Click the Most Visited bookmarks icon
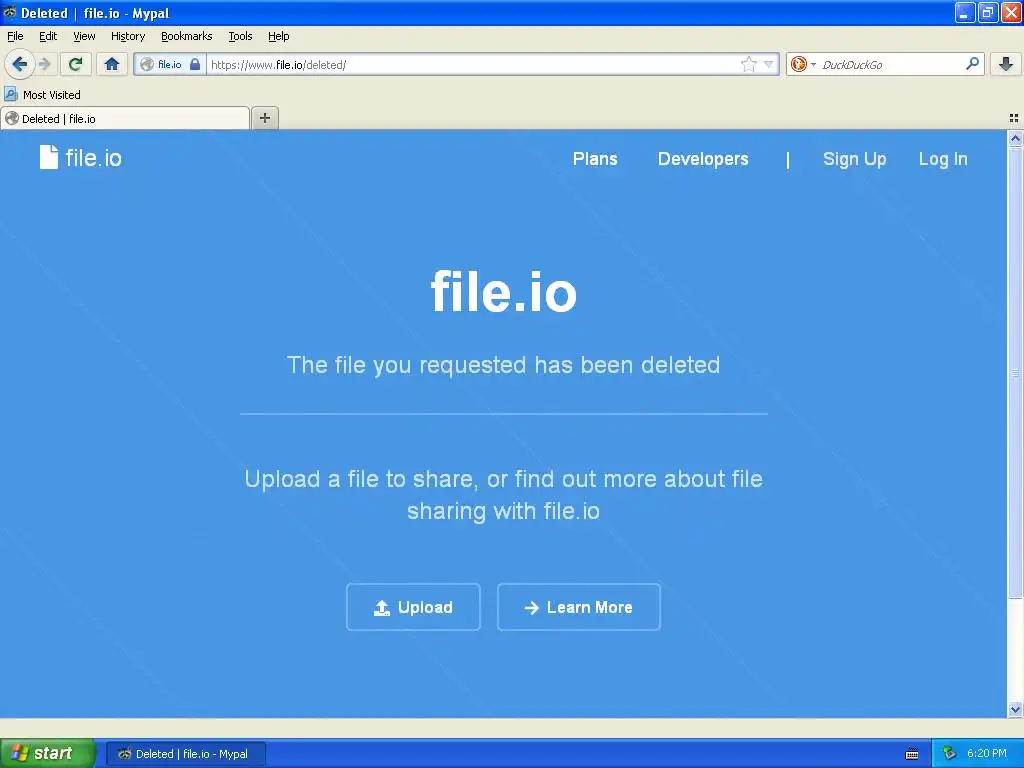The height and width of the screenshot is (768, 1024). (10, 94)
